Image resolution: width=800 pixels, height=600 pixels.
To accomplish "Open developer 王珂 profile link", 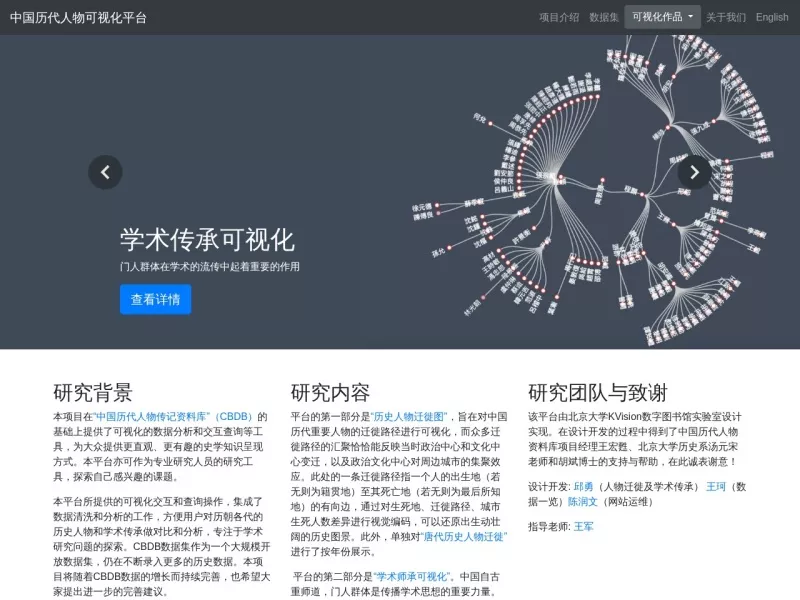I will click(x=716, y=487).
